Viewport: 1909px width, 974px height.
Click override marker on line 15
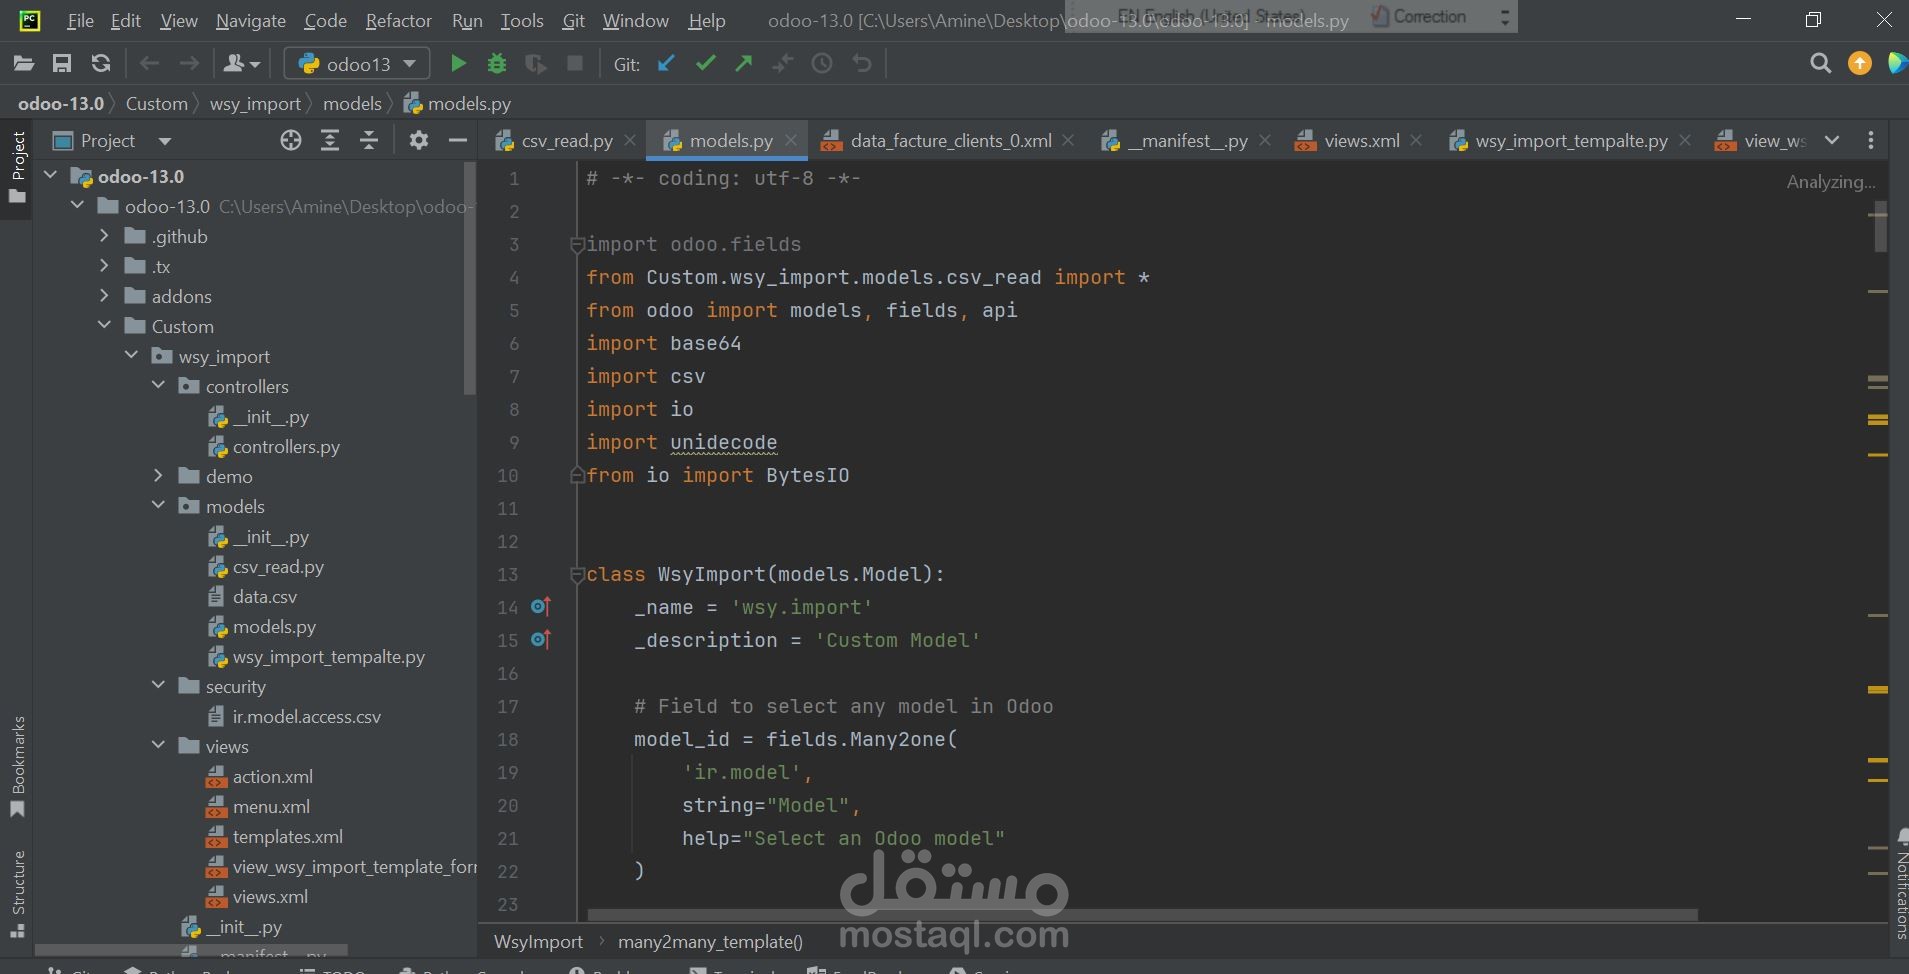[x=541, y=640]
